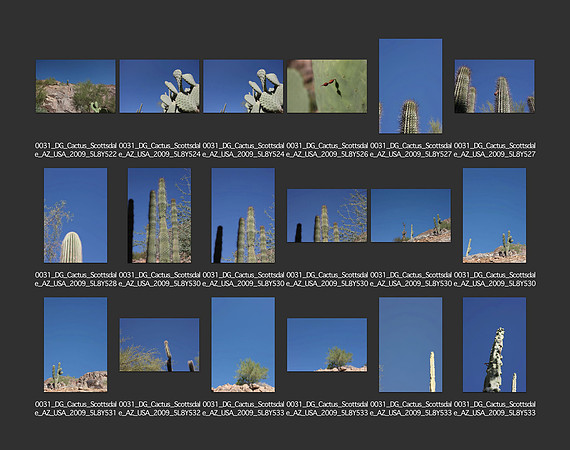Select portrait thumbnail of green tree on rocks
Viewport: 570px width, 450px height.
pyautogui.click(x=243, y=345)
